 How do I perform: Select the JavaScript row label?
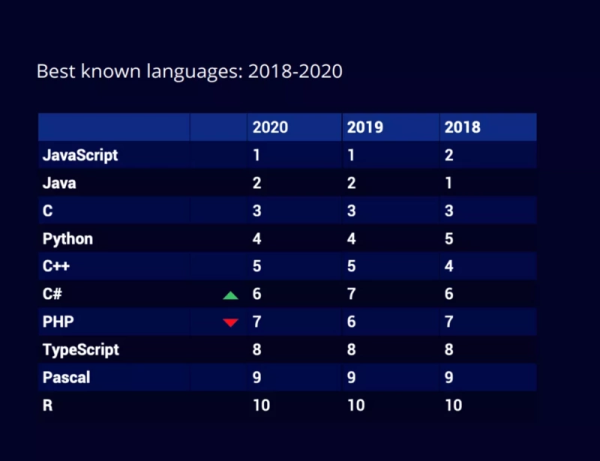click(x=80, y=155)
